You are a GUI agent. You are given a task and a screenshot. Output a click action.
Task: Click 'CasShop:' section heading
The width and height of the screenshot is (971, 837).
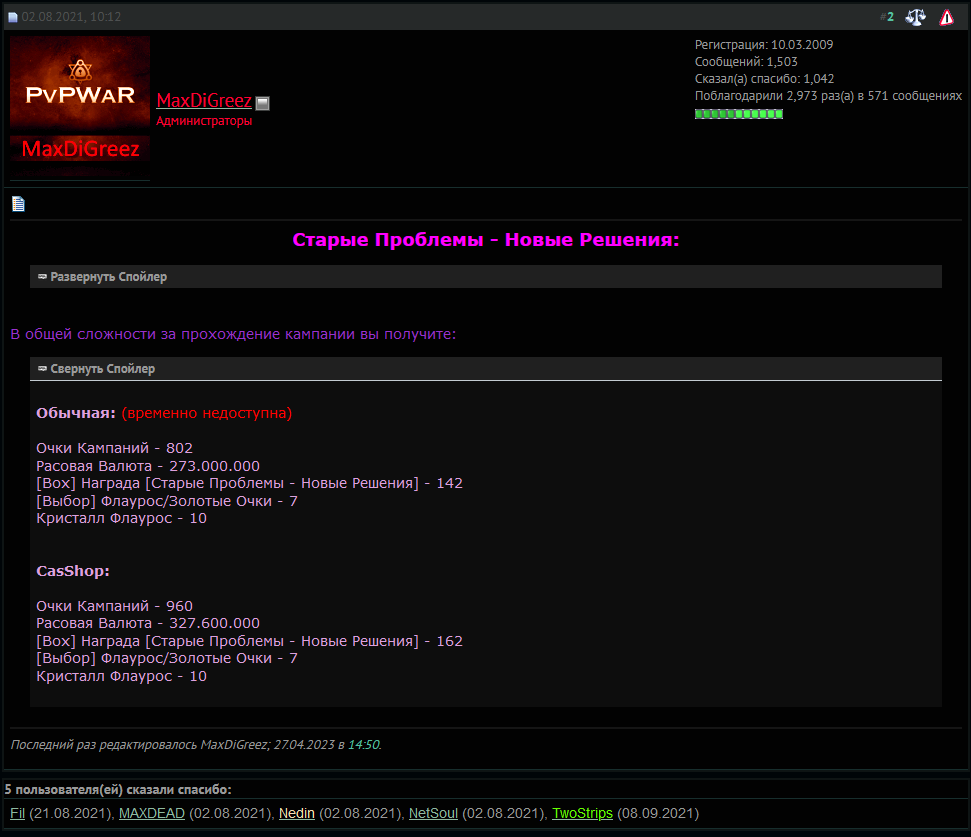coord(72,571)
